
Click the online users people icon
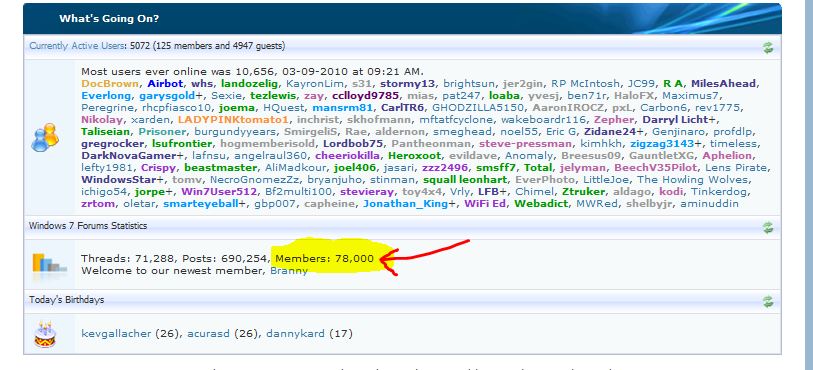[45, 137]
